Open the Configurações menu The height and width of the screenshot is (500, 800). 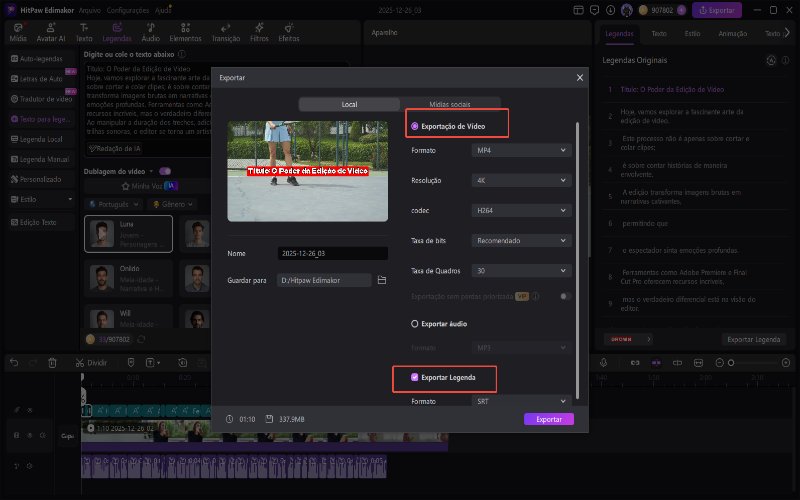(x=128, y=10)
